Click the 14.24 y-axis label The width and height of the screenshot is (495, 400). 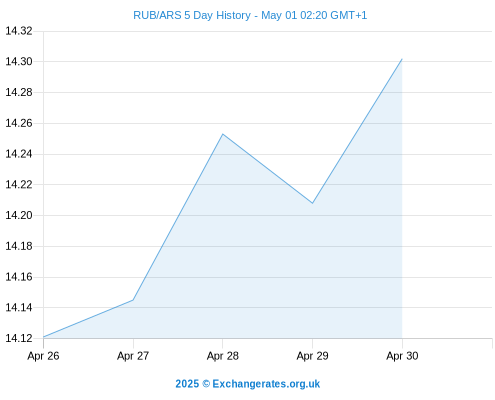pos(19,154)
